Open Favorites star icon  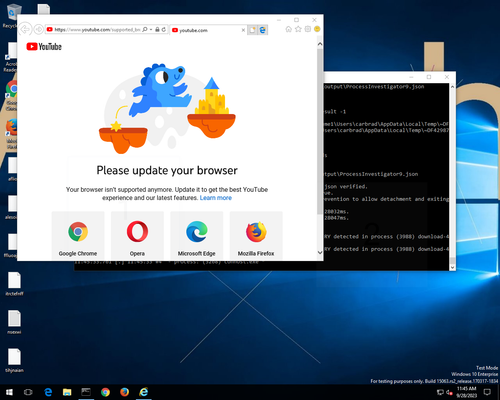point(298,29)
